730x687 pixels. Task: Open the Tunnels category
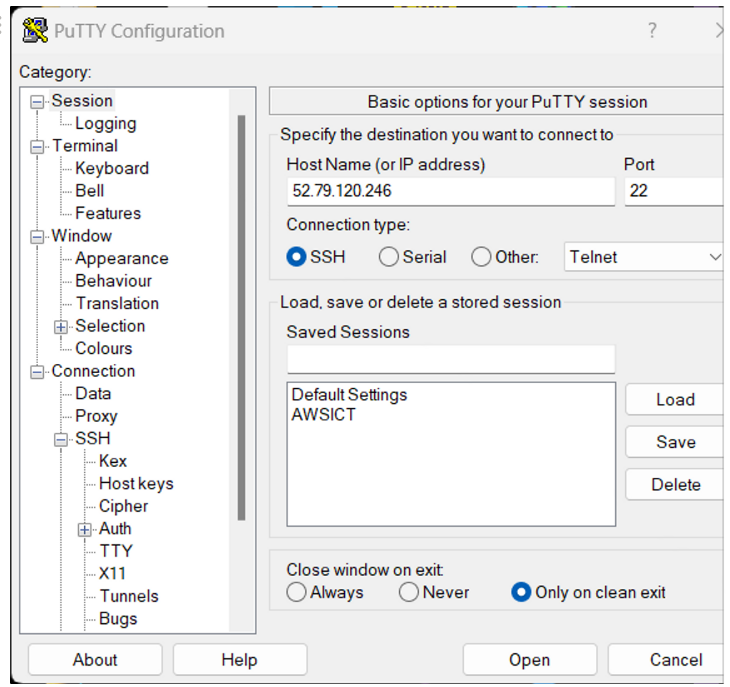click(129, 596)
